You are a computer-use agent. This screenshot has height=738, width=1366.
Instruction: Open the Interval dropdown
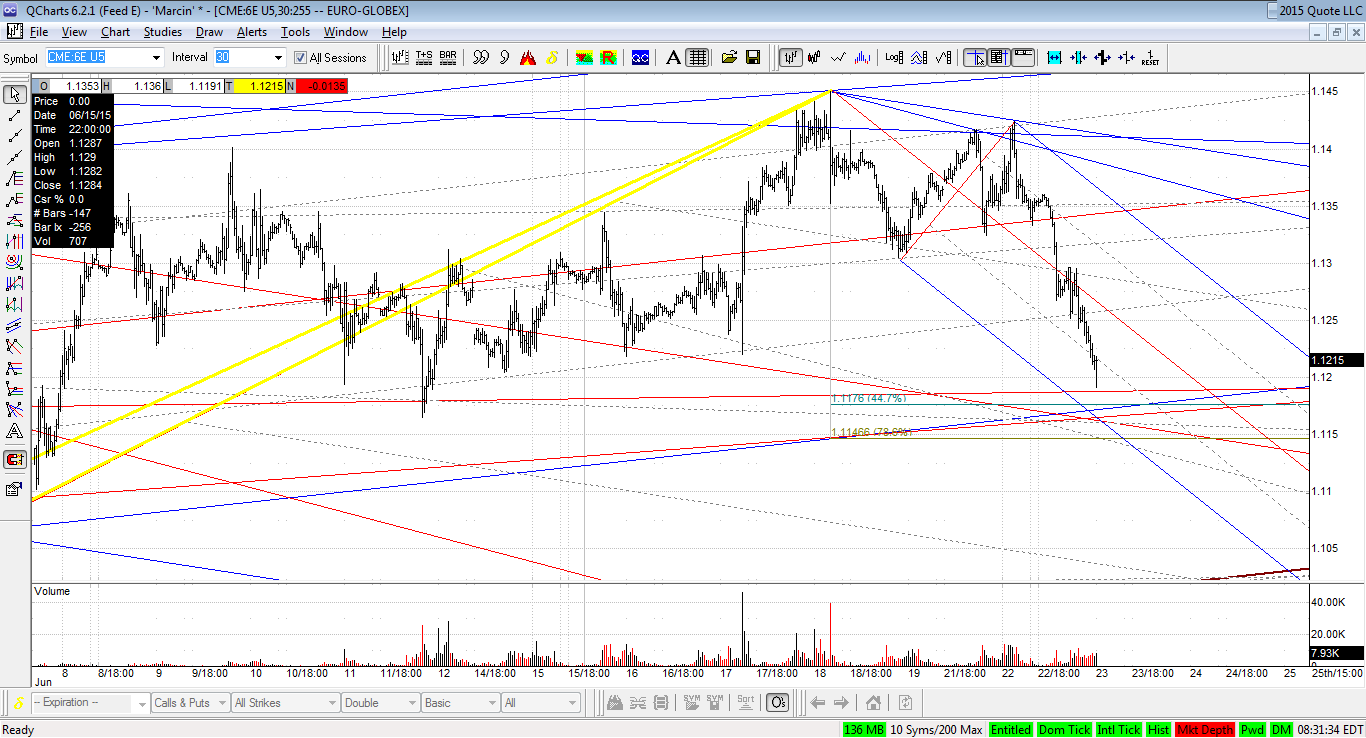coord(279,58)
